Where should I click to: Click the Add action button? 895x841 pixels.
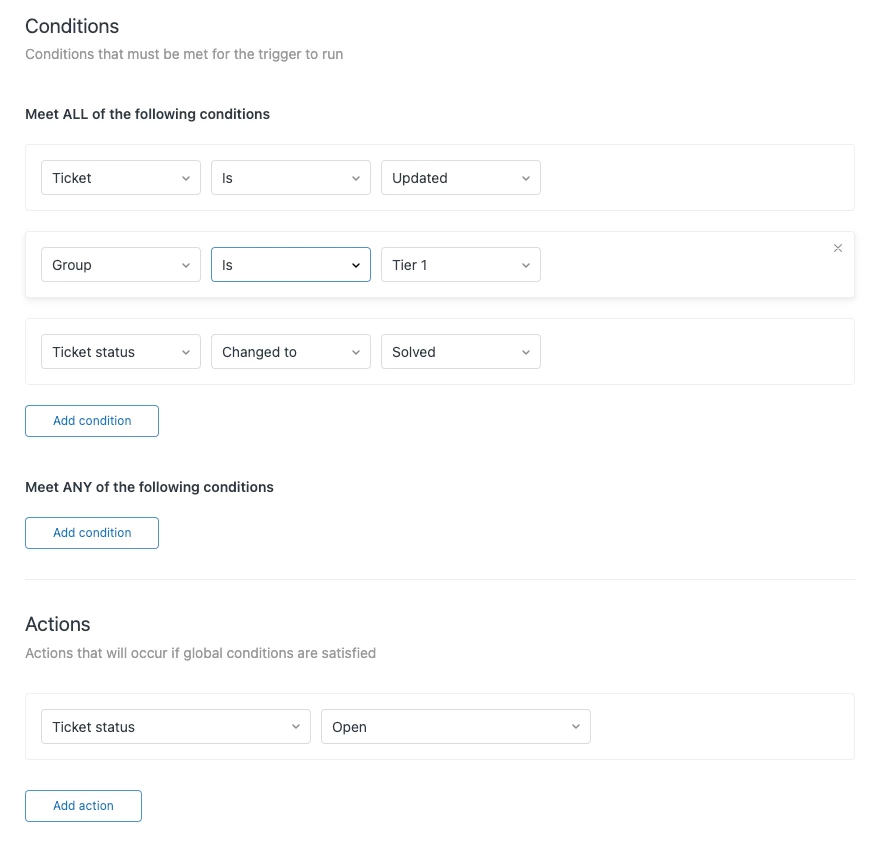(83, 806)
